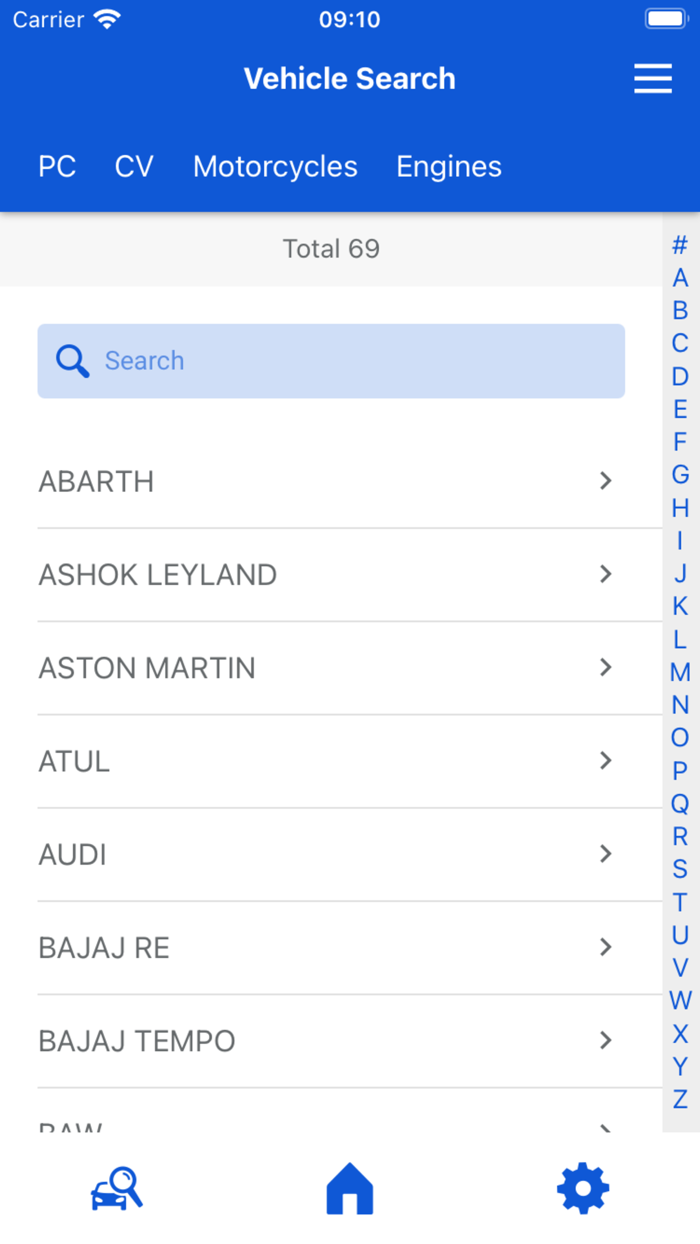The width and height of the screenshot is (700, 1244).
Task: Tap the magnifier icon inside the search bar
Action: click(x=71, y=360)
